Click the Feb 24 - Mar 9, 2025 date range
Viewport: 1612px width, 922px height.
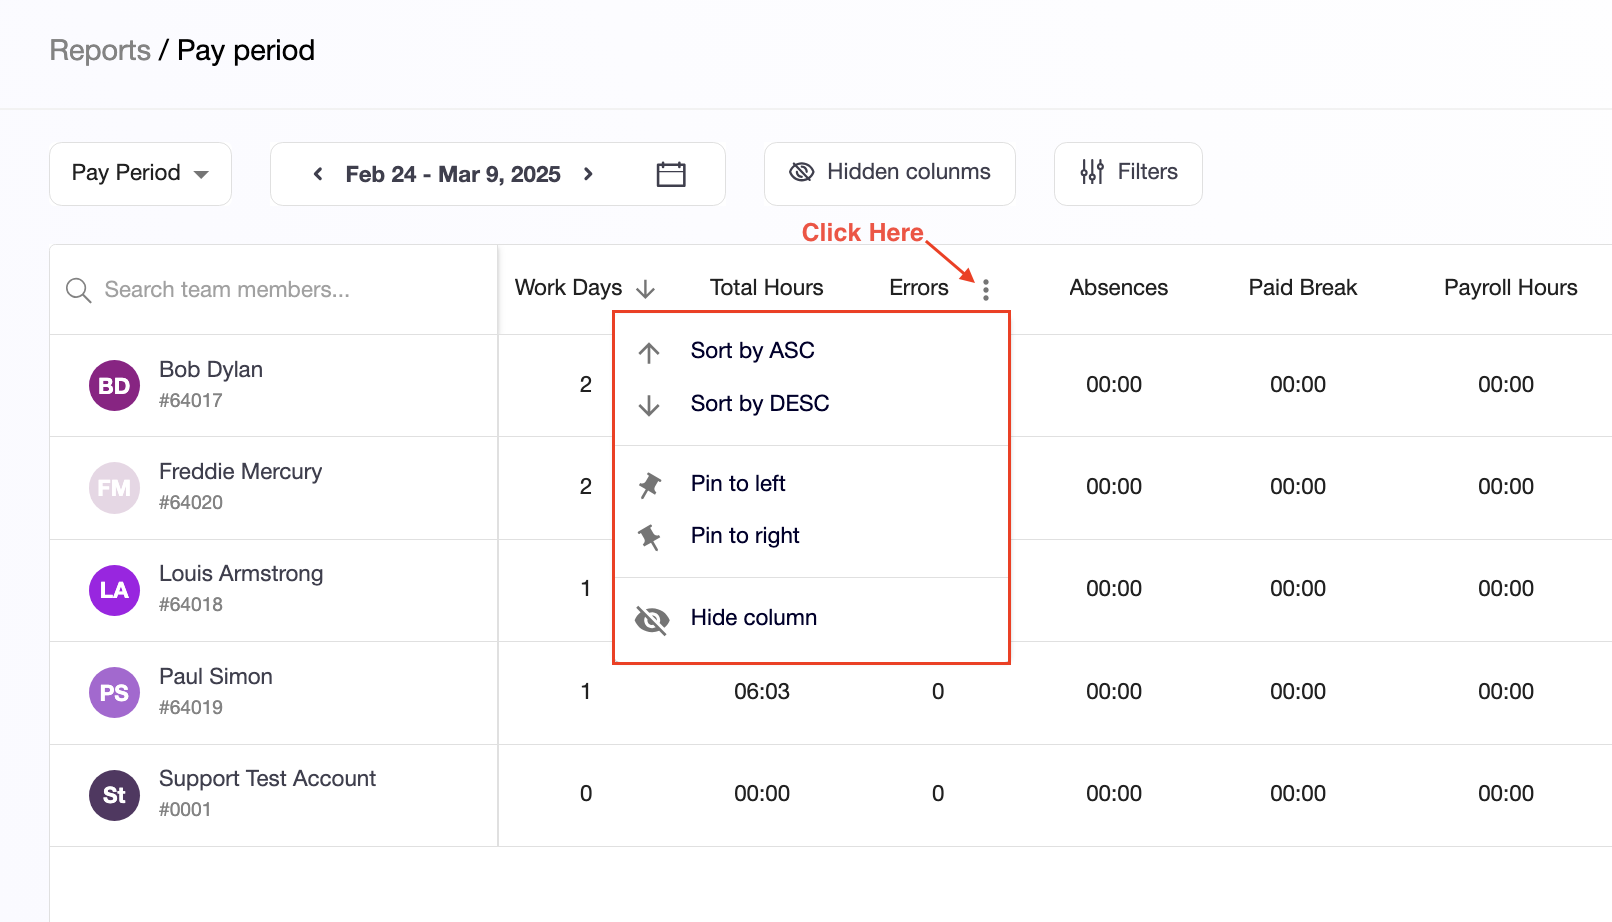[453, 175]
